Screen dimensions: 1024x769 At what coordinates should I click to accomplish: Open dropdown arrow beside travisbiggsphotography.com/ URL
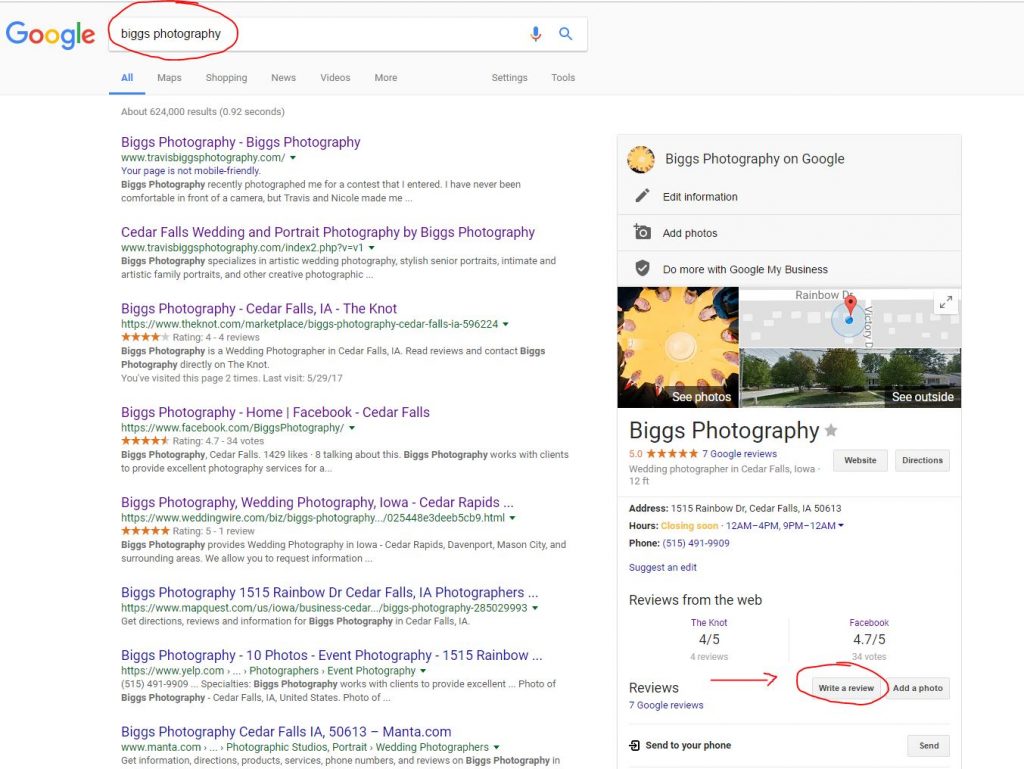click(x=293, y=157)
